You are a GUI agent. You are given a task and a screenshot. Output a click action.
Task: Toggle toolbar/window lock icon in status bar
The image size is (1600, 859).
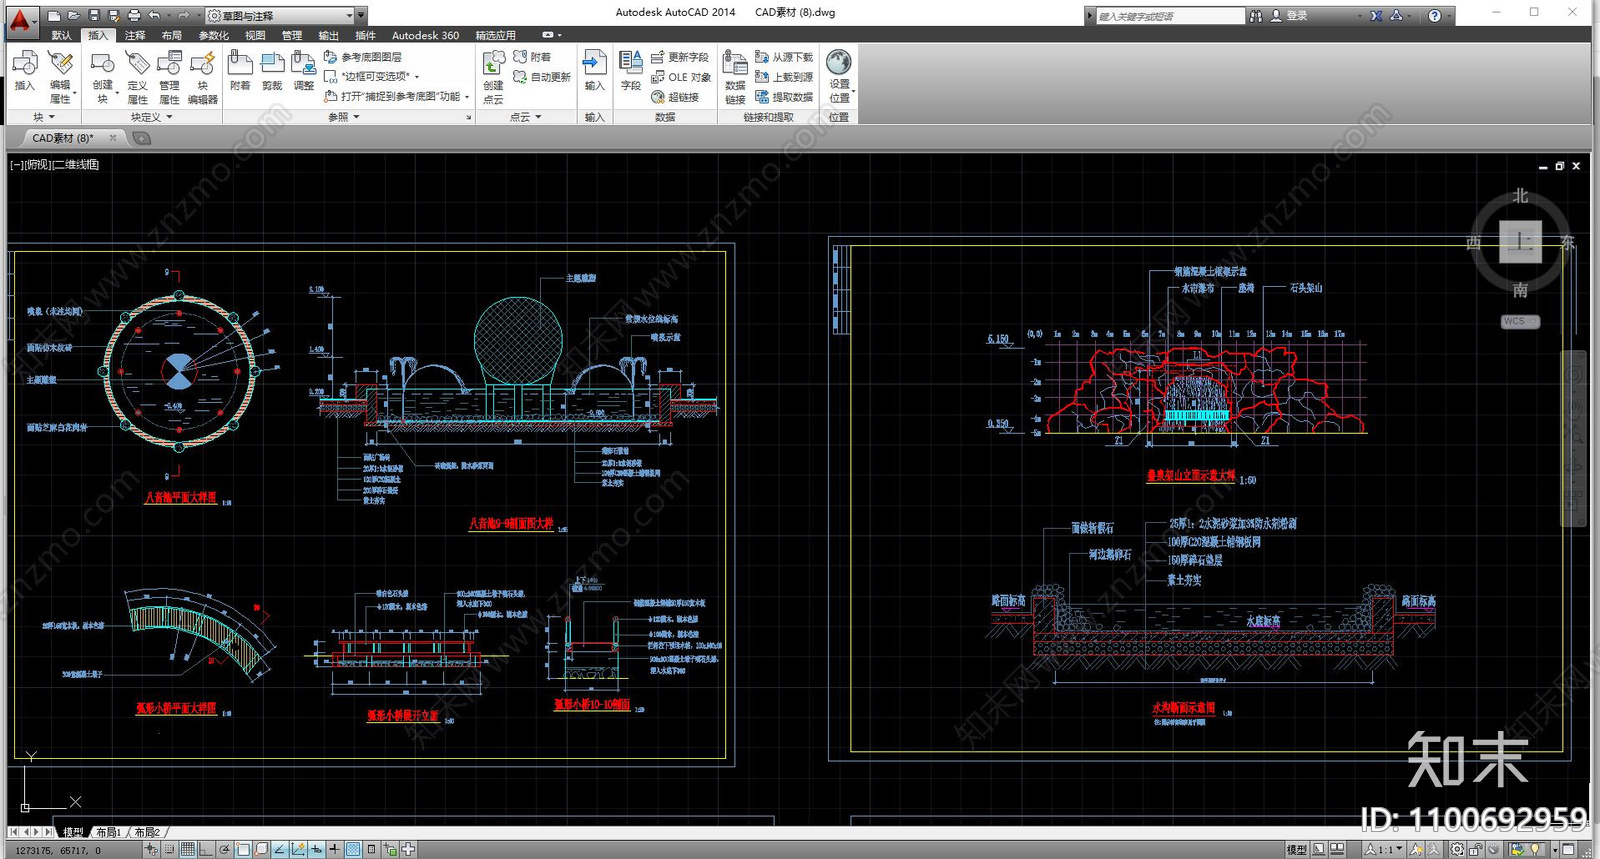click(x=1475, y=849)
